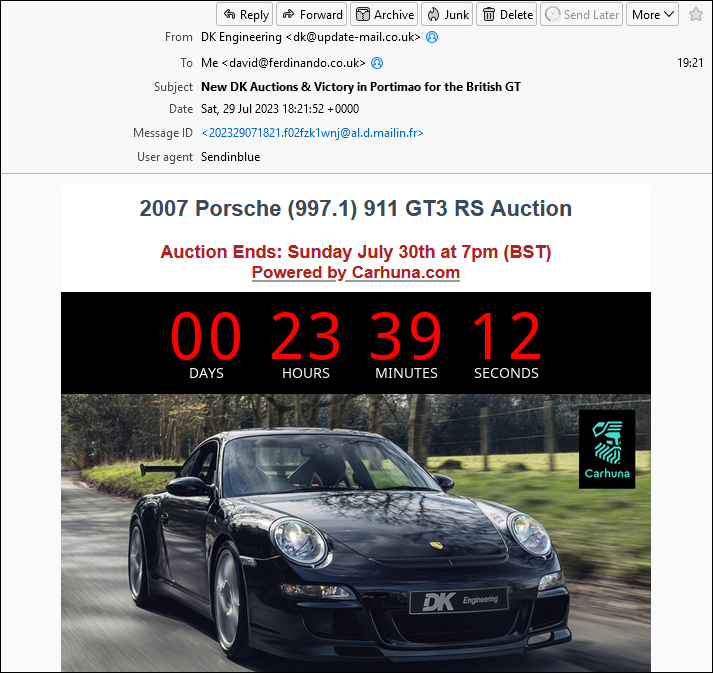This screenshot has height=673, width=713.
Task: Open the Message ID link
Action: pos(312,133)
